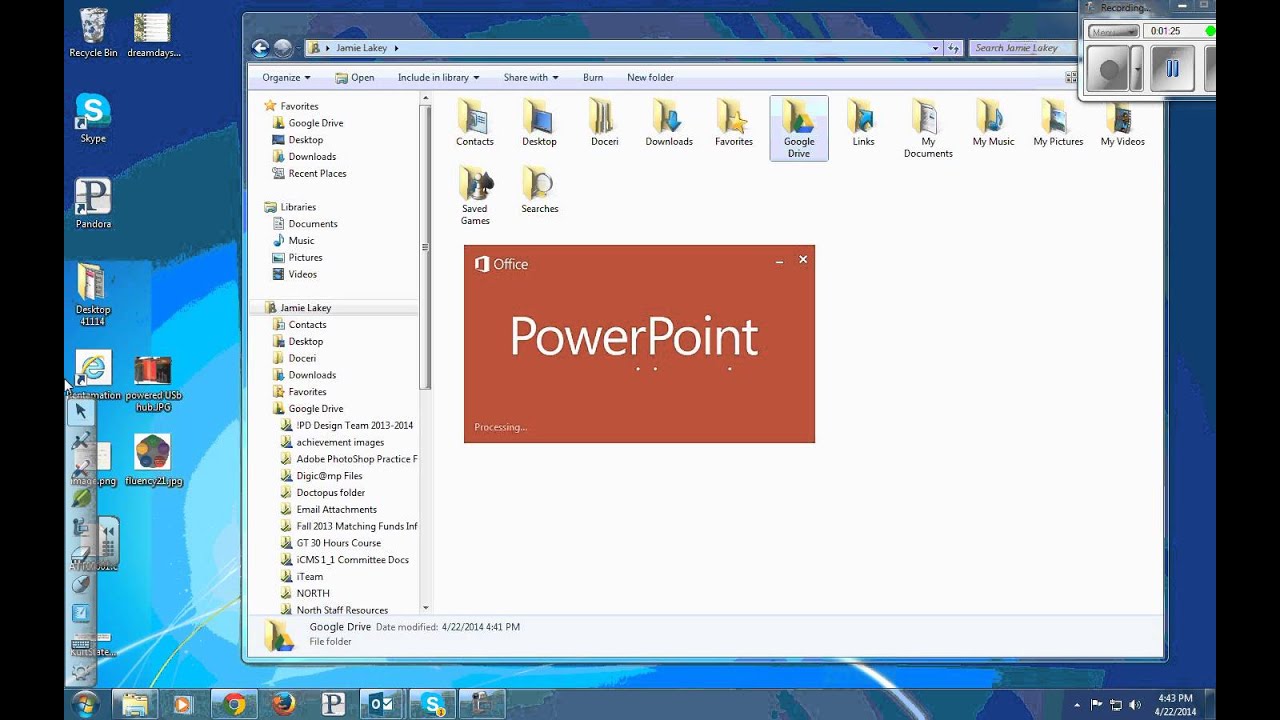
Task: Click the Pandora taskbar icon
Action: (333, 704)
